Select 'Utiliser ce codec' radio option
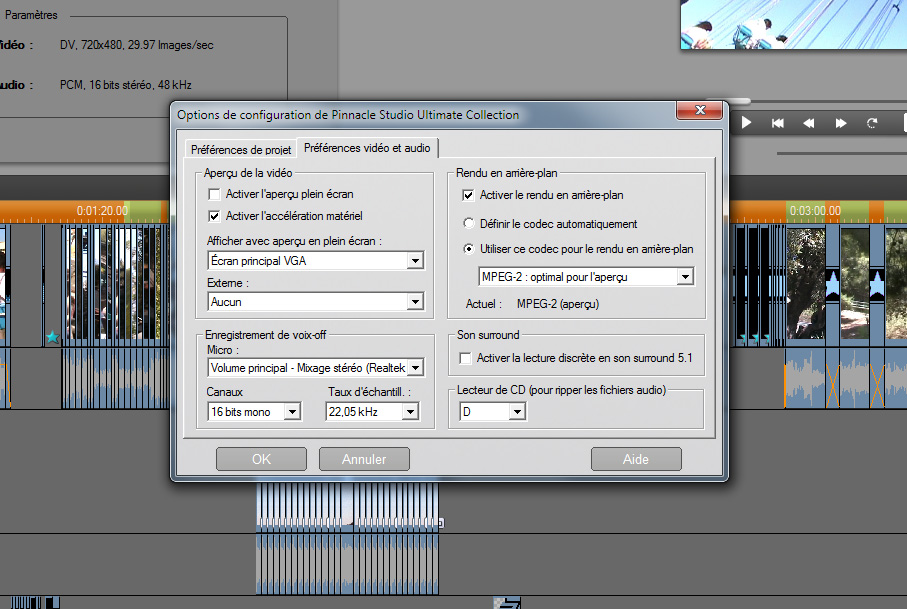This screenshot has height=609, width=907. (469, 249)
